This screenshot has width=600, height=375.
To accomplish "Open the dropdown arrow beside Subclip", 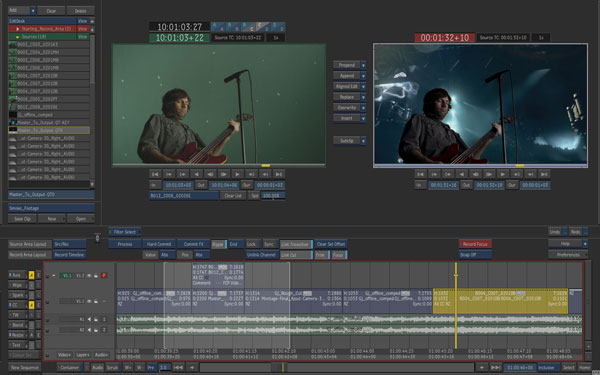I will (363, 140).
